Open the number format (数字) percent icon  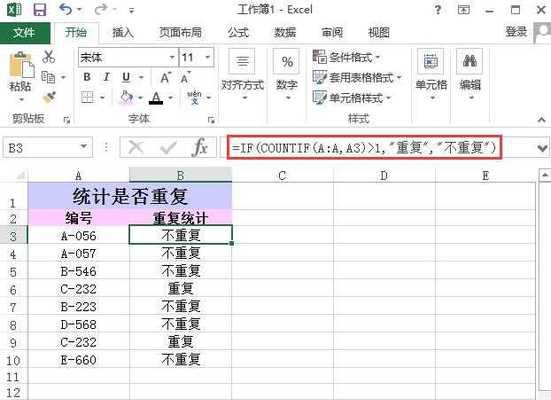287,62
